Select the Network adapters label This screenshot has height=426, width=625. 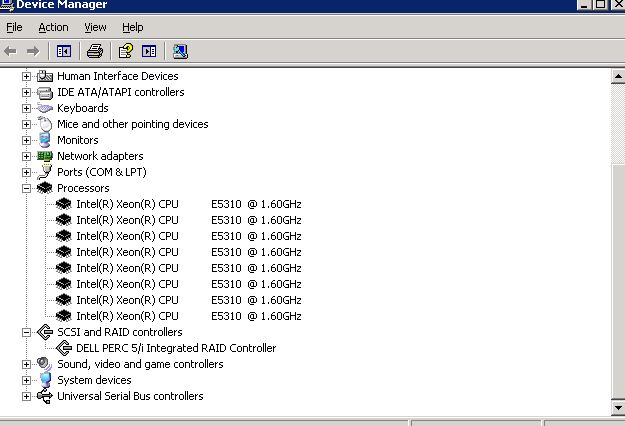click(x=100, y=156)
